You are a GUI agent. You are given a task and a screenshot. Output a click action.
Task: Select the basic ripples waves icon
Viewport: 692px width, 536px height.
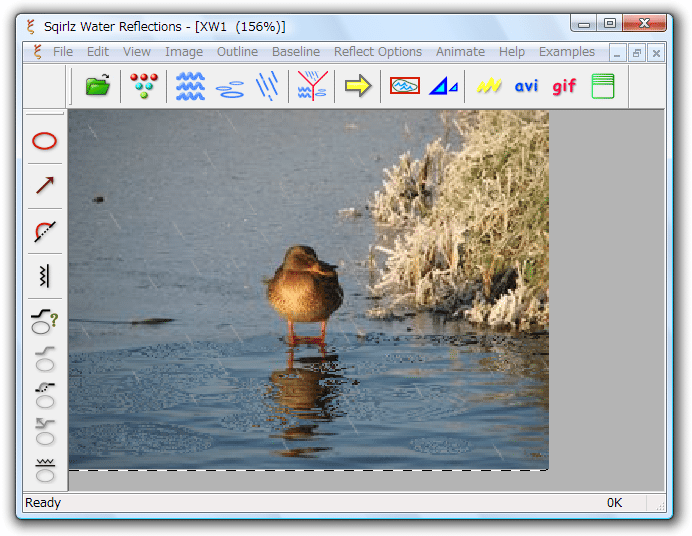tap(190, 86)
